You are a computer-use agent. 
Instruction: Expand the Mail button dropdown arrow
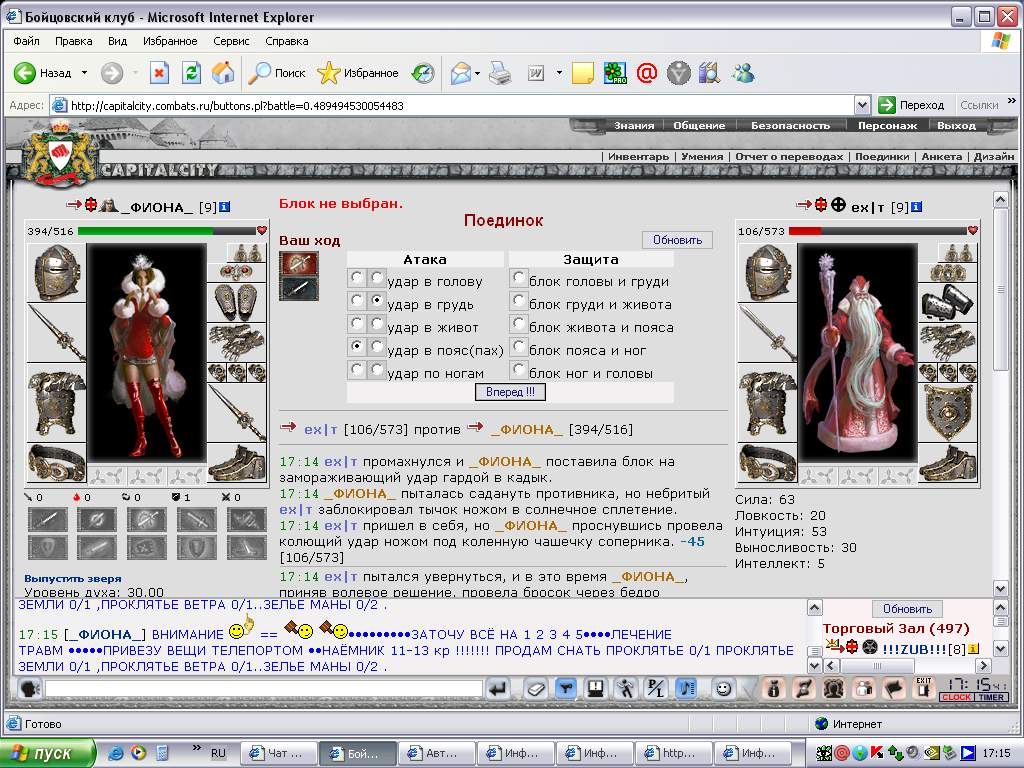coord(477,73)
